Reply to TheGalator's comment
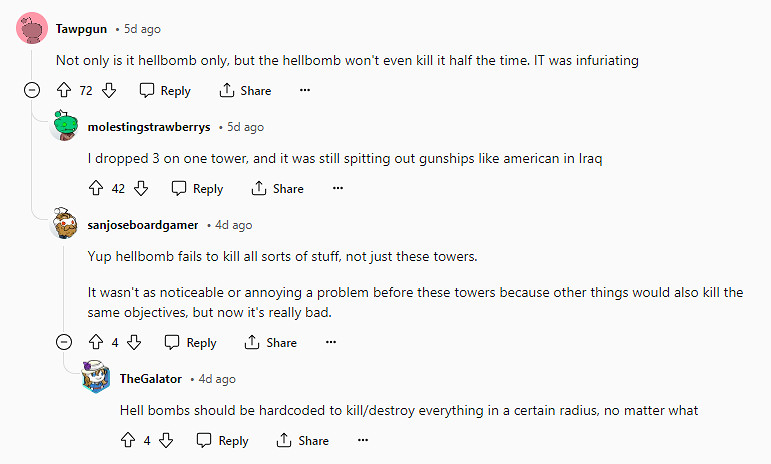 coord(222,440)
